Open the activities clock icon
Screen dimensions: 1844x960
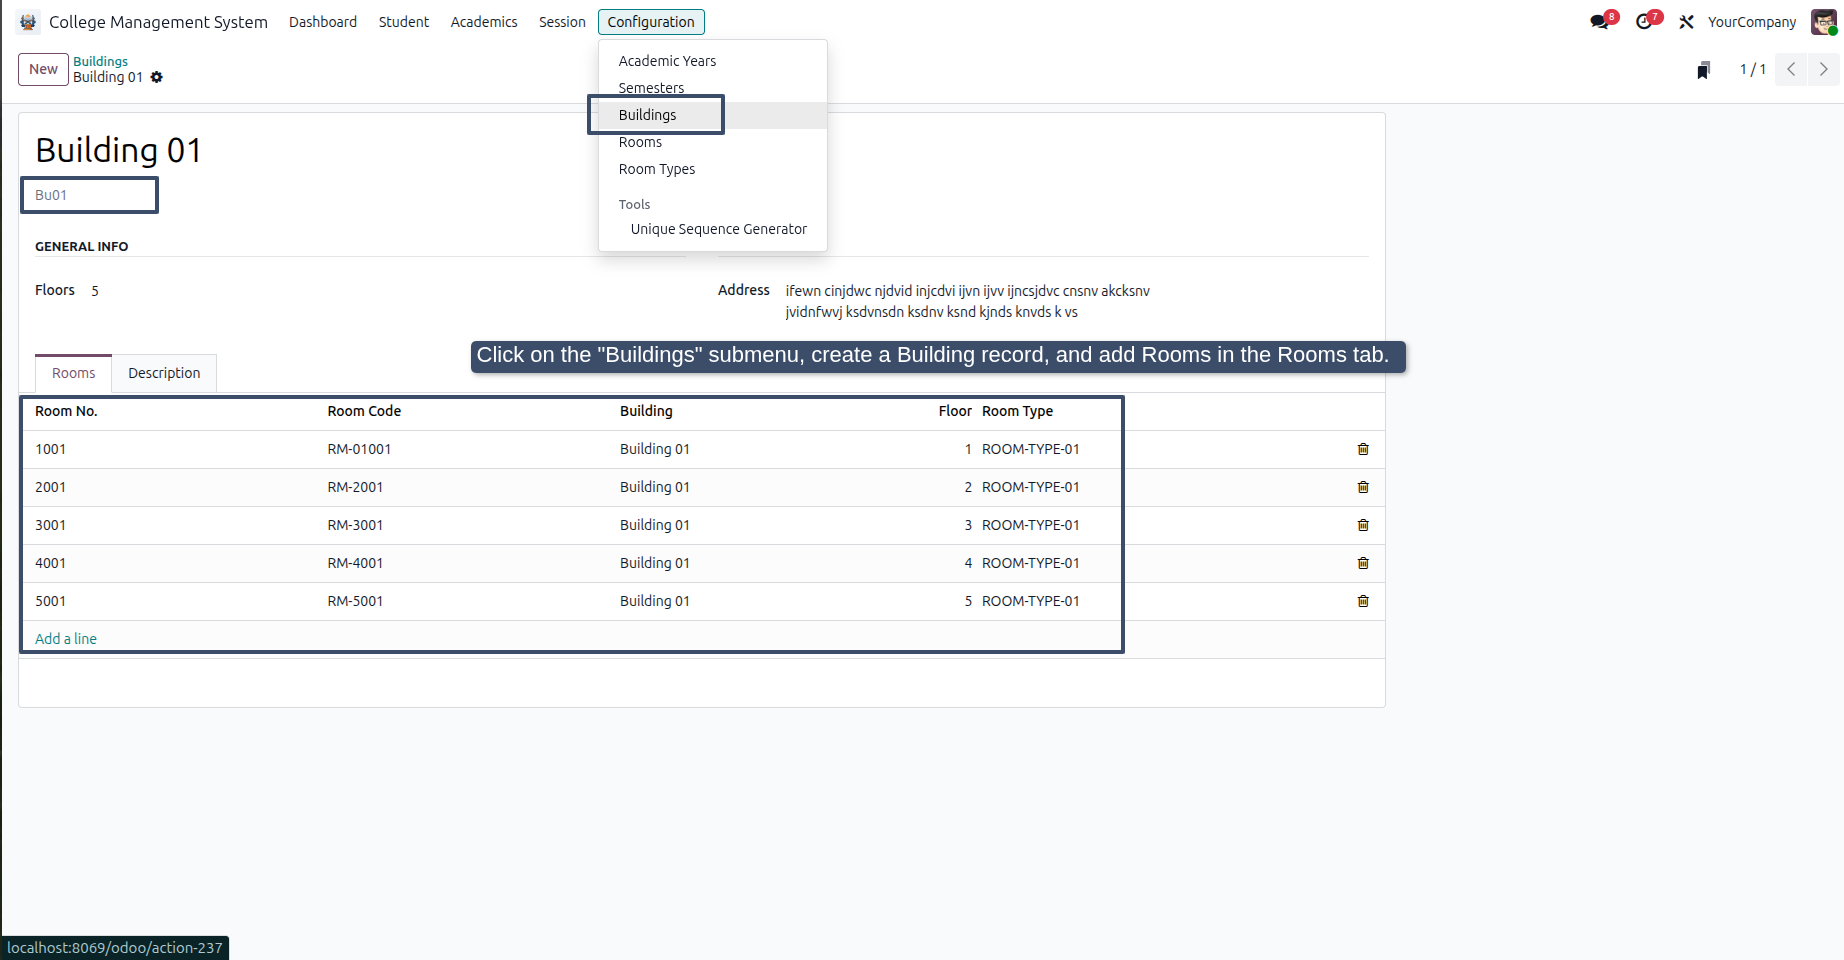(1644, 22)
